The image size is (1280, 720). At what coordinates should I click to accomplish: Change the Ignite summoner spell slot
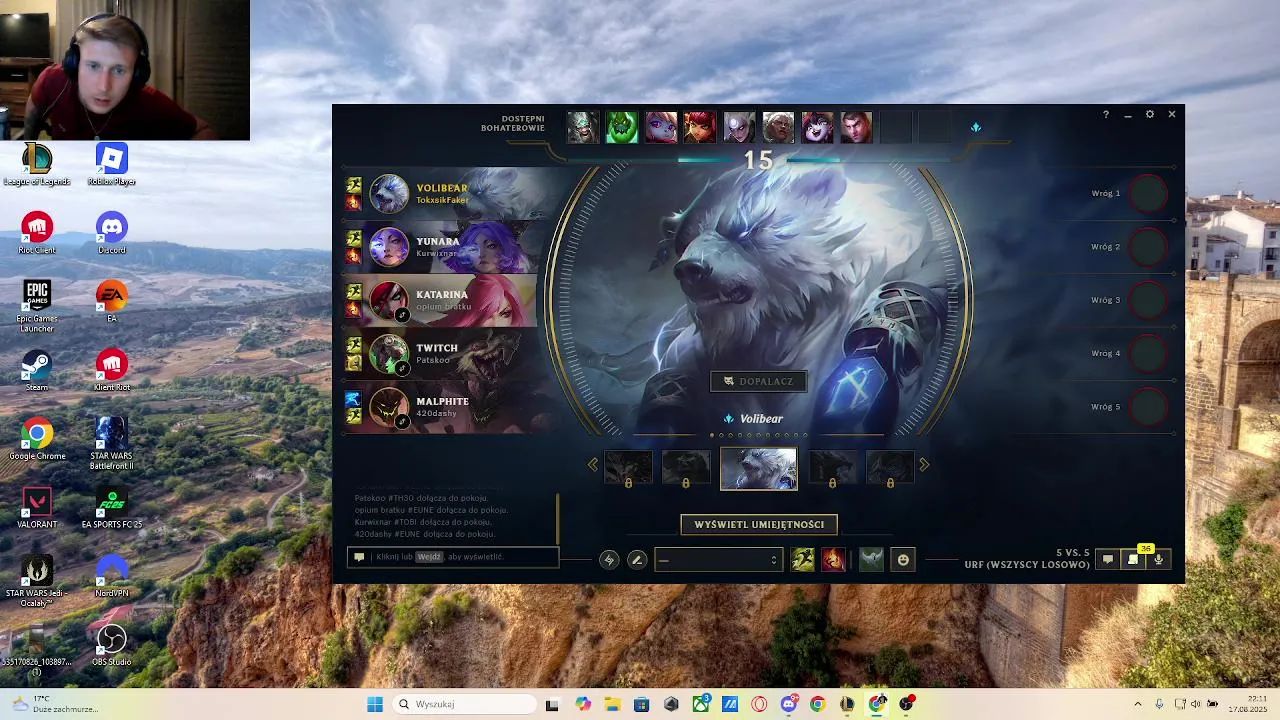pos(833,560)
